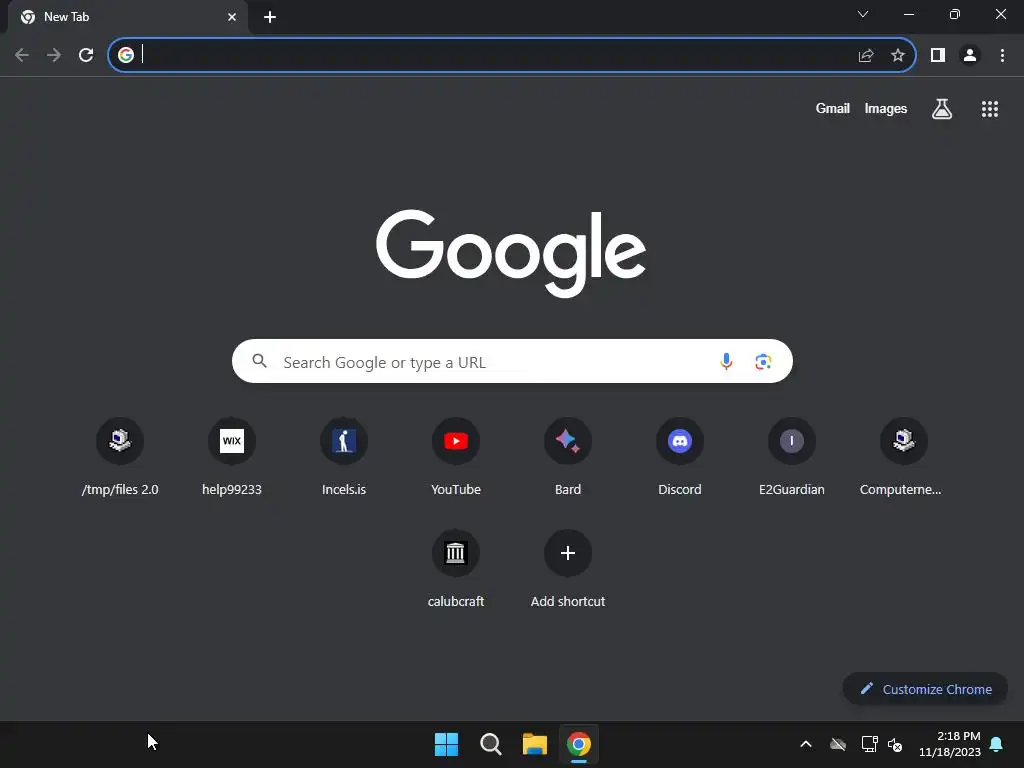The height and width of the screenshot is (768, 1024).
Task: Open the clock and date 2:18 PM
Action: point(950,744)
